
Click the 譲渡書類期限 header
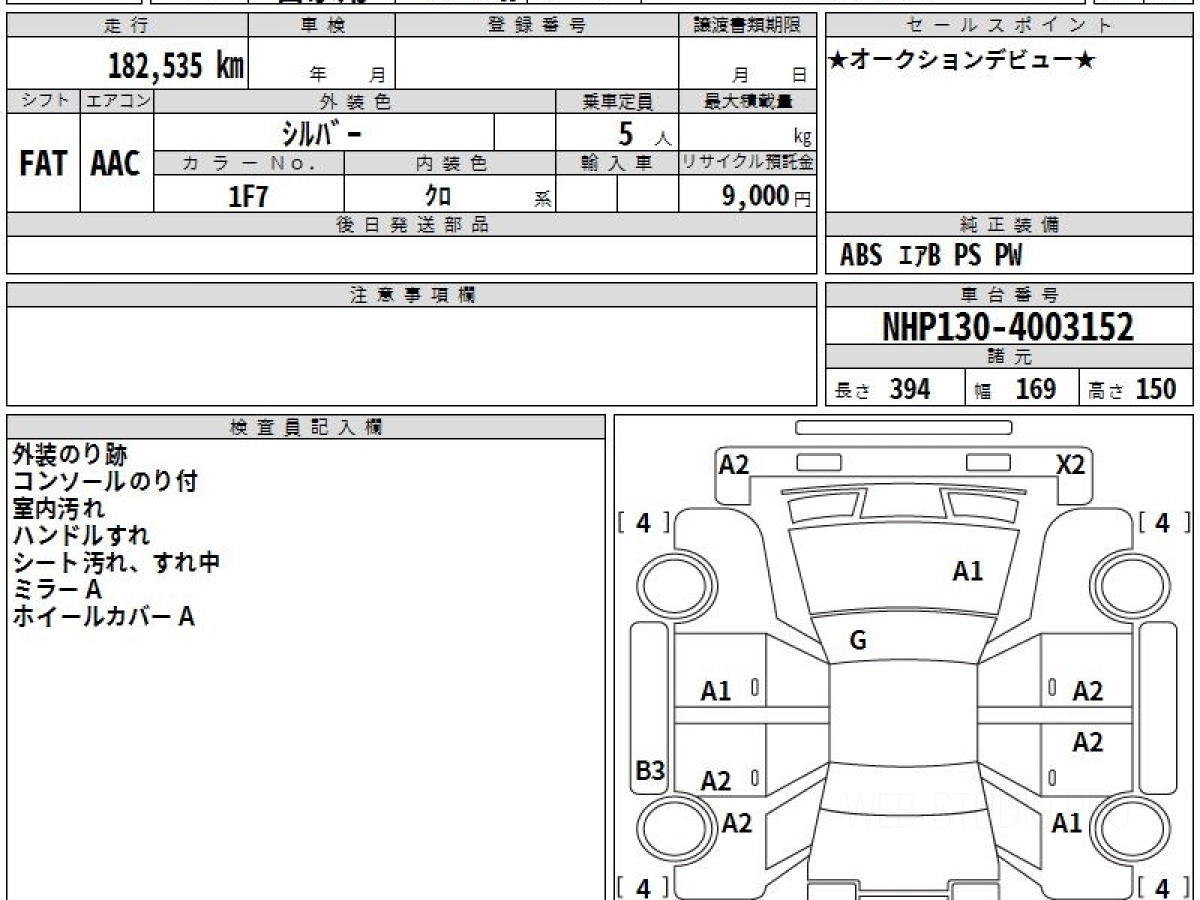[747, 26]
